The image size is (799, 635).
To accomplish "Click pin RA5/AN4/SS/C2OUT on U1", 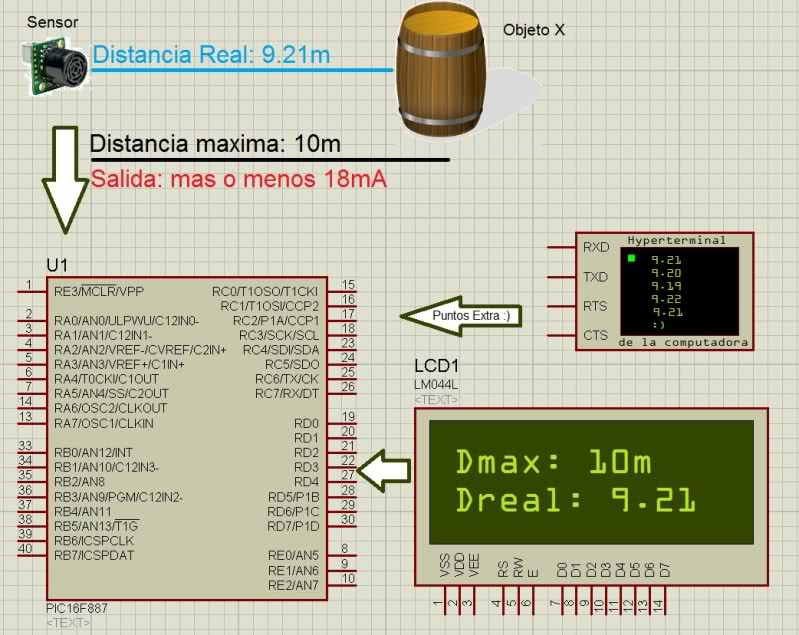I will click(x=111, y=393).
